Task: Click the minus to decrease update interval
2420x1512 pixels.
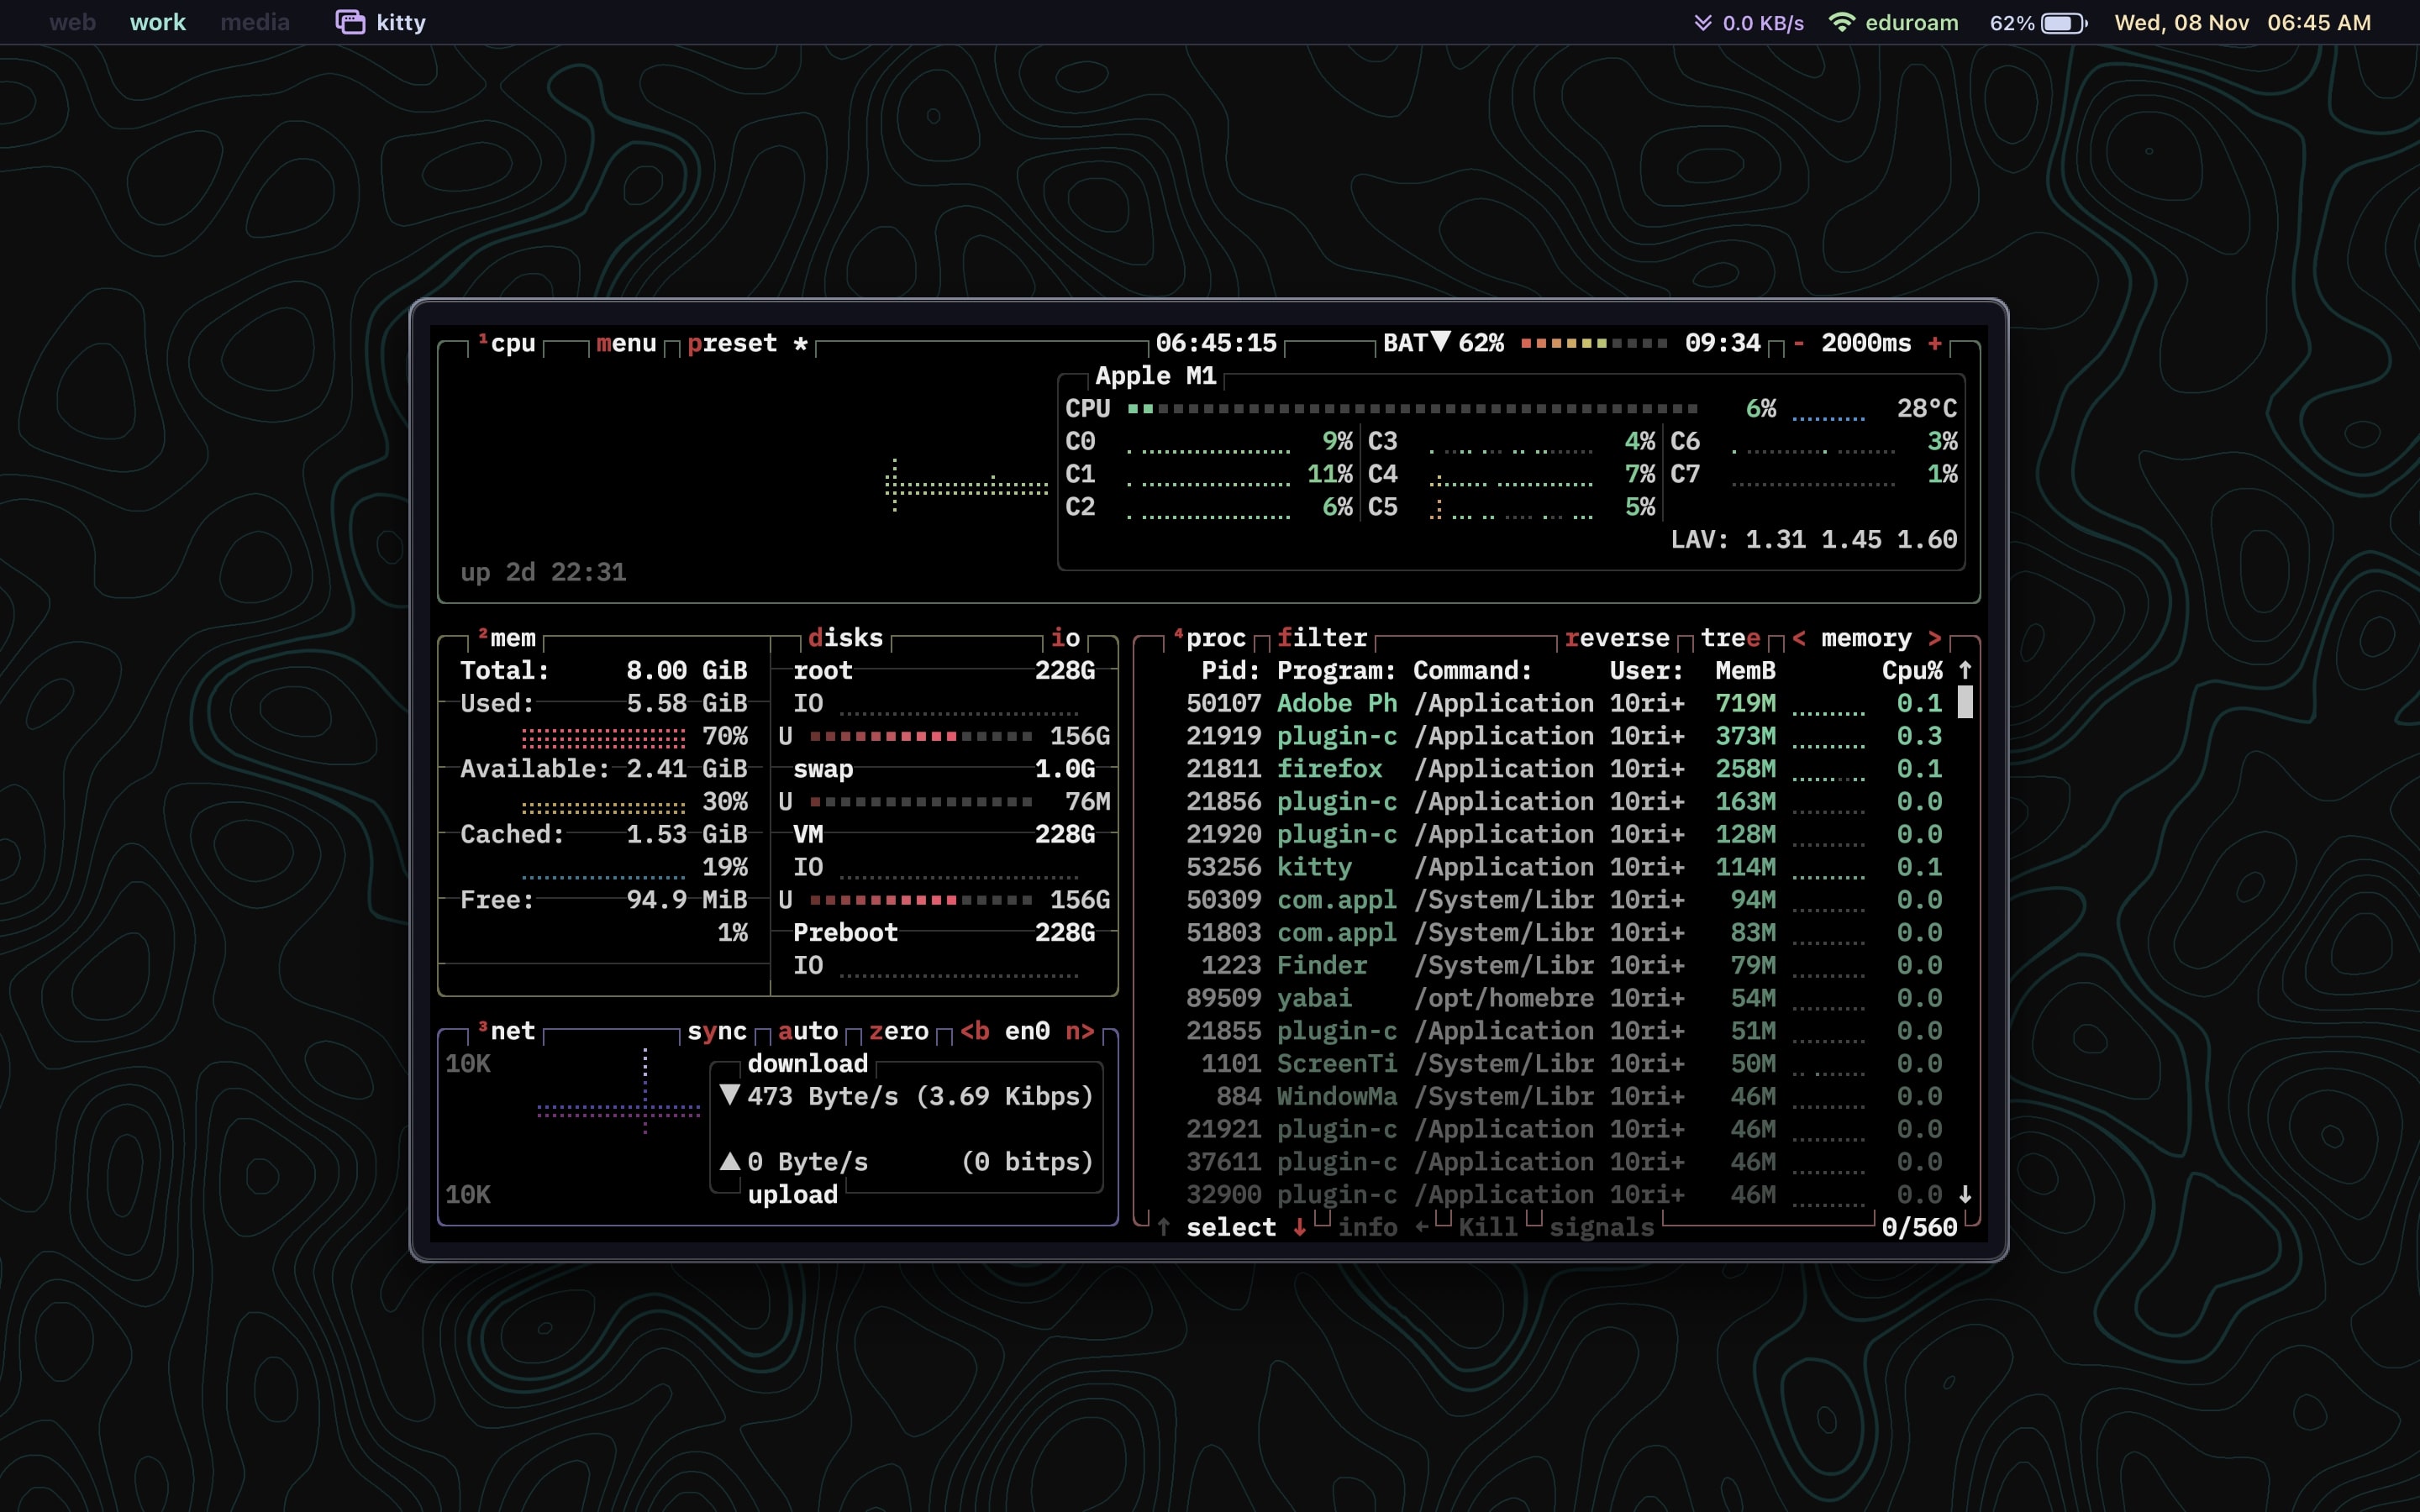Action: 1799,343
